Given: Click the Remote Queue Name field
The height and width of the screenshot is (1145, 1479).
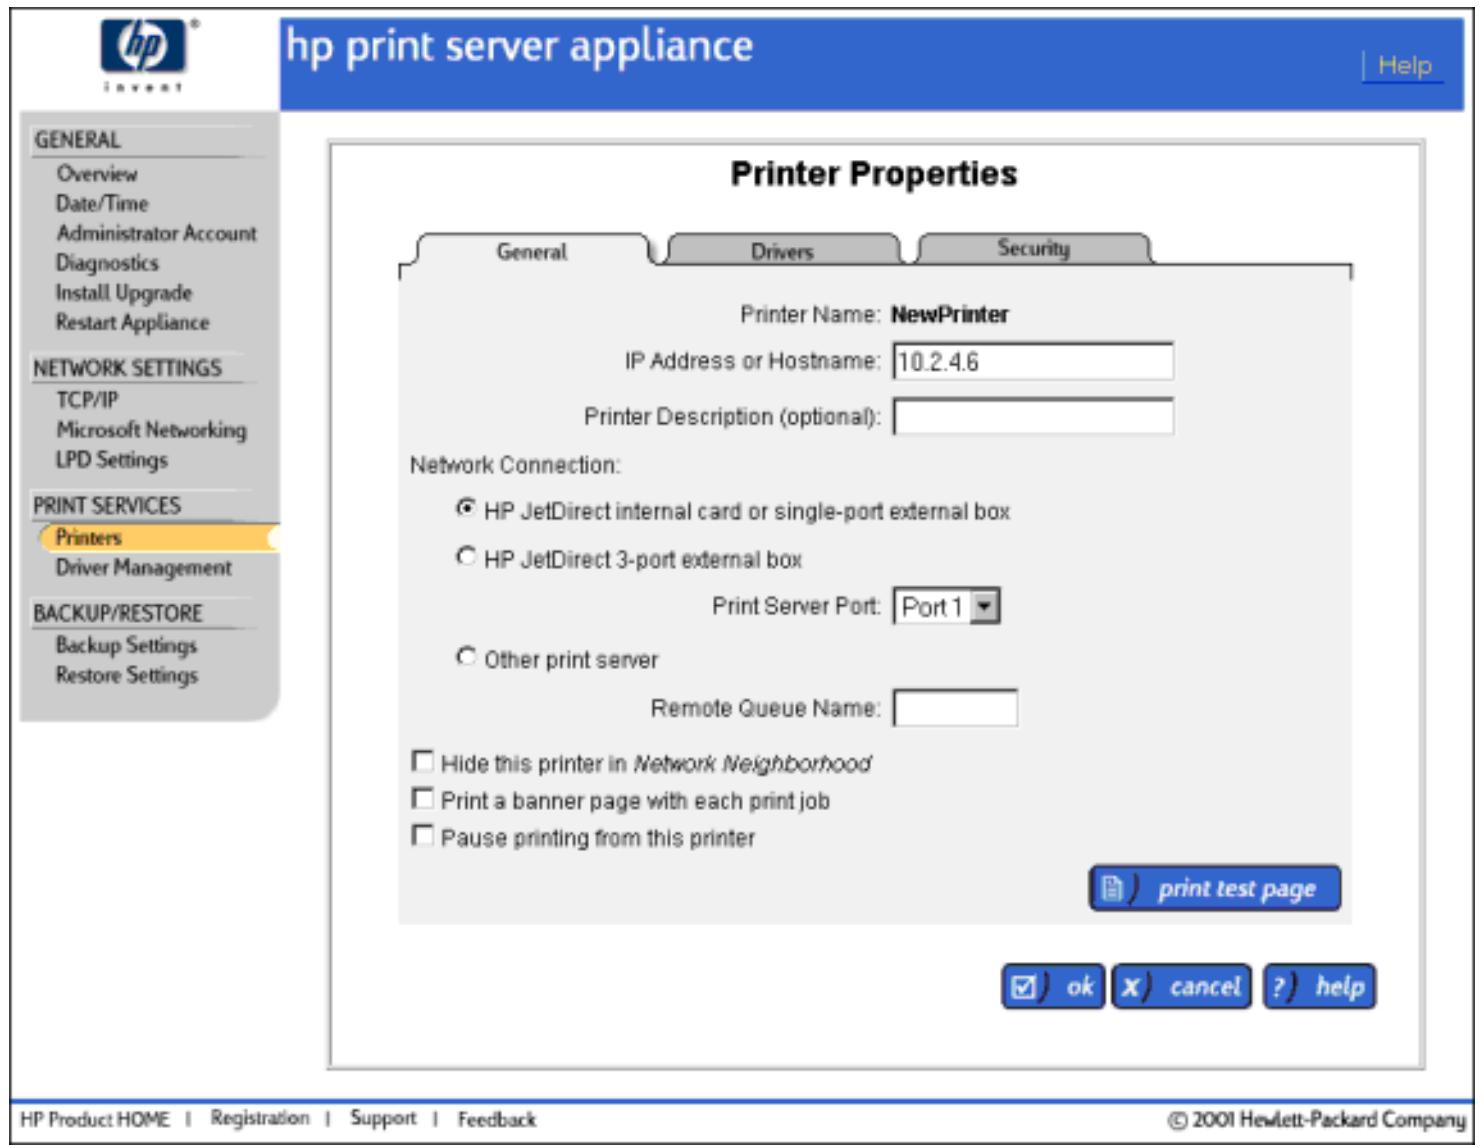Looking at the screenshot, I should (955, 708).
